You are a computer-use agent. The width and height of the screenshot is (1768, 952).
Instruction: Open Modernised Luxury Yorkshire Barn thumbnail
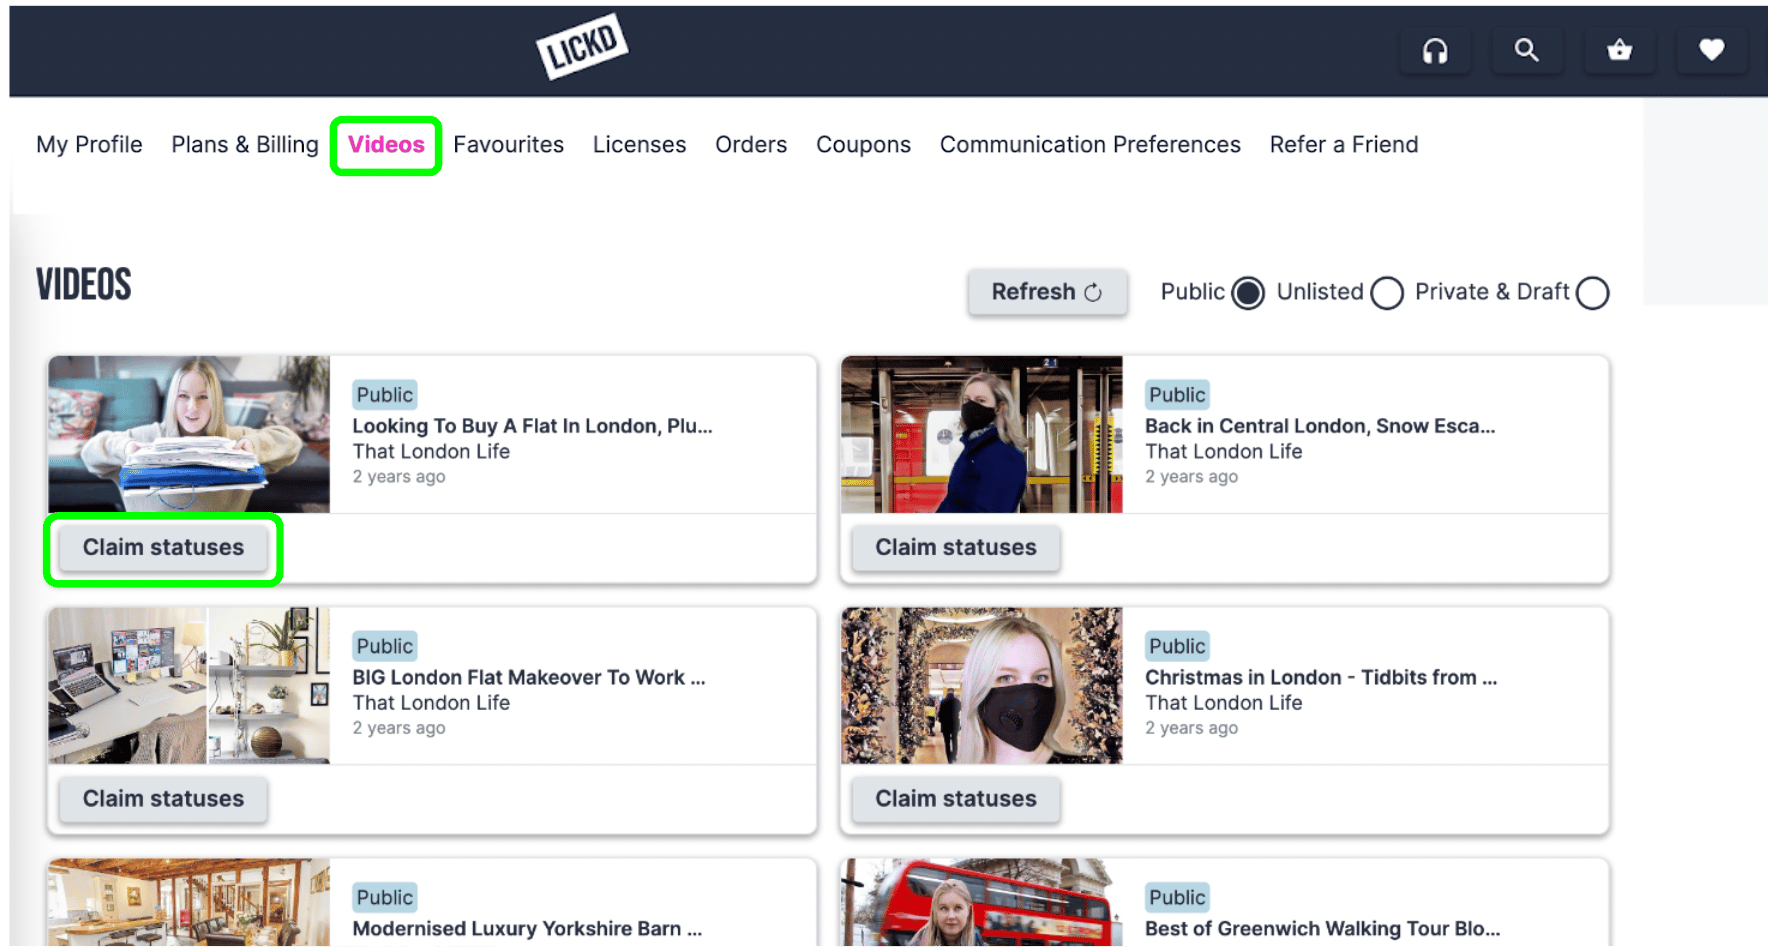[189, 901]
